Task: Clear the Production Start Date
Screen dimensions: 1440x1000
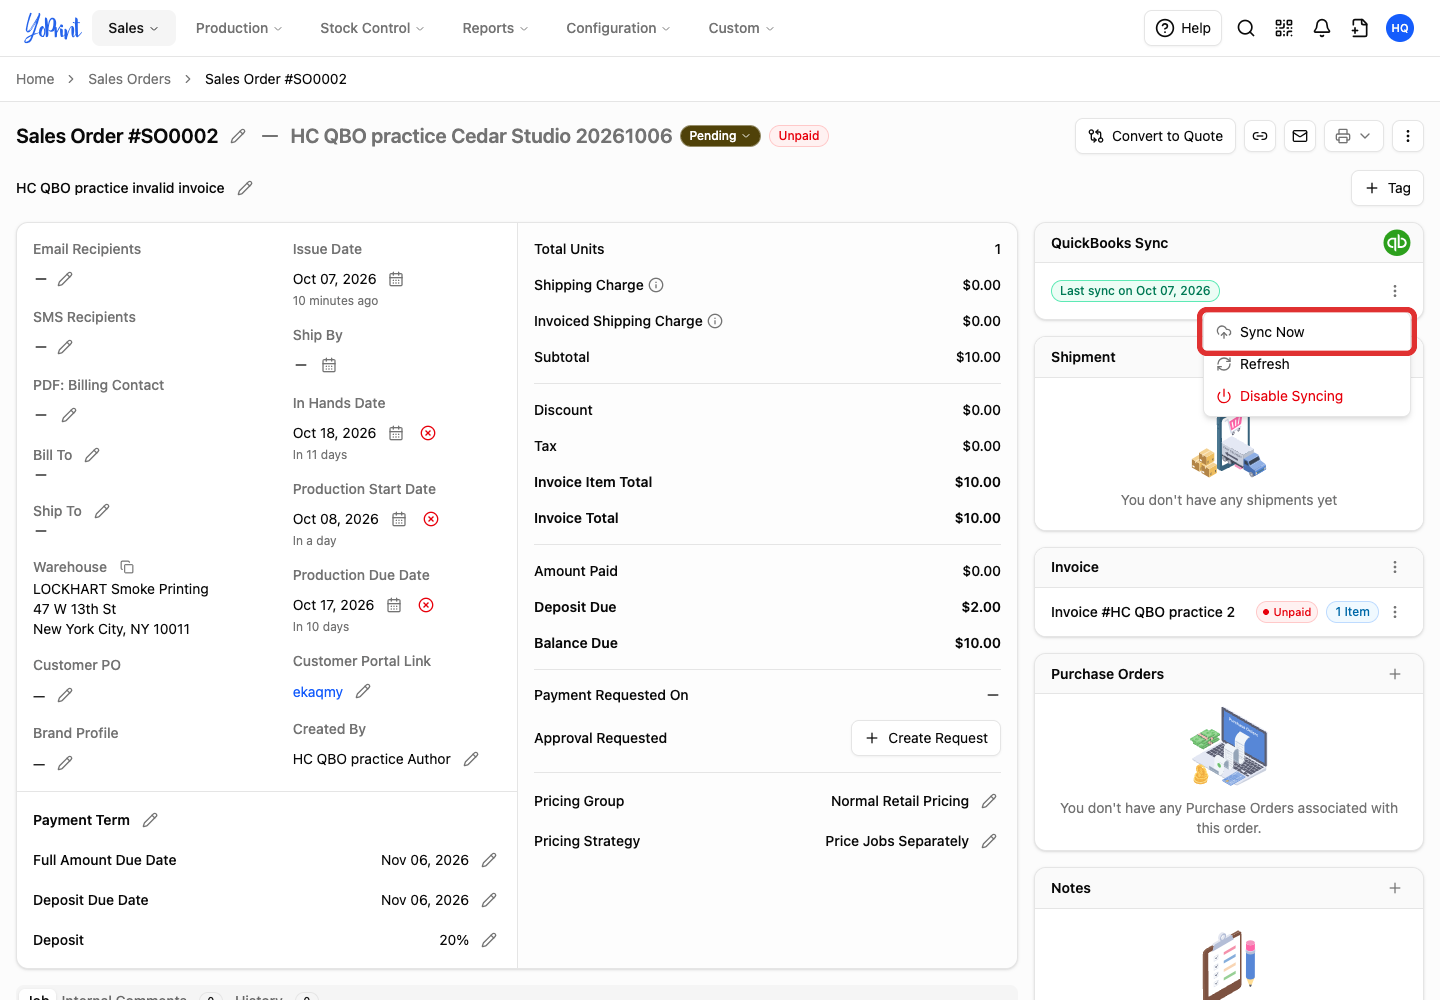Action: point(431,519)
